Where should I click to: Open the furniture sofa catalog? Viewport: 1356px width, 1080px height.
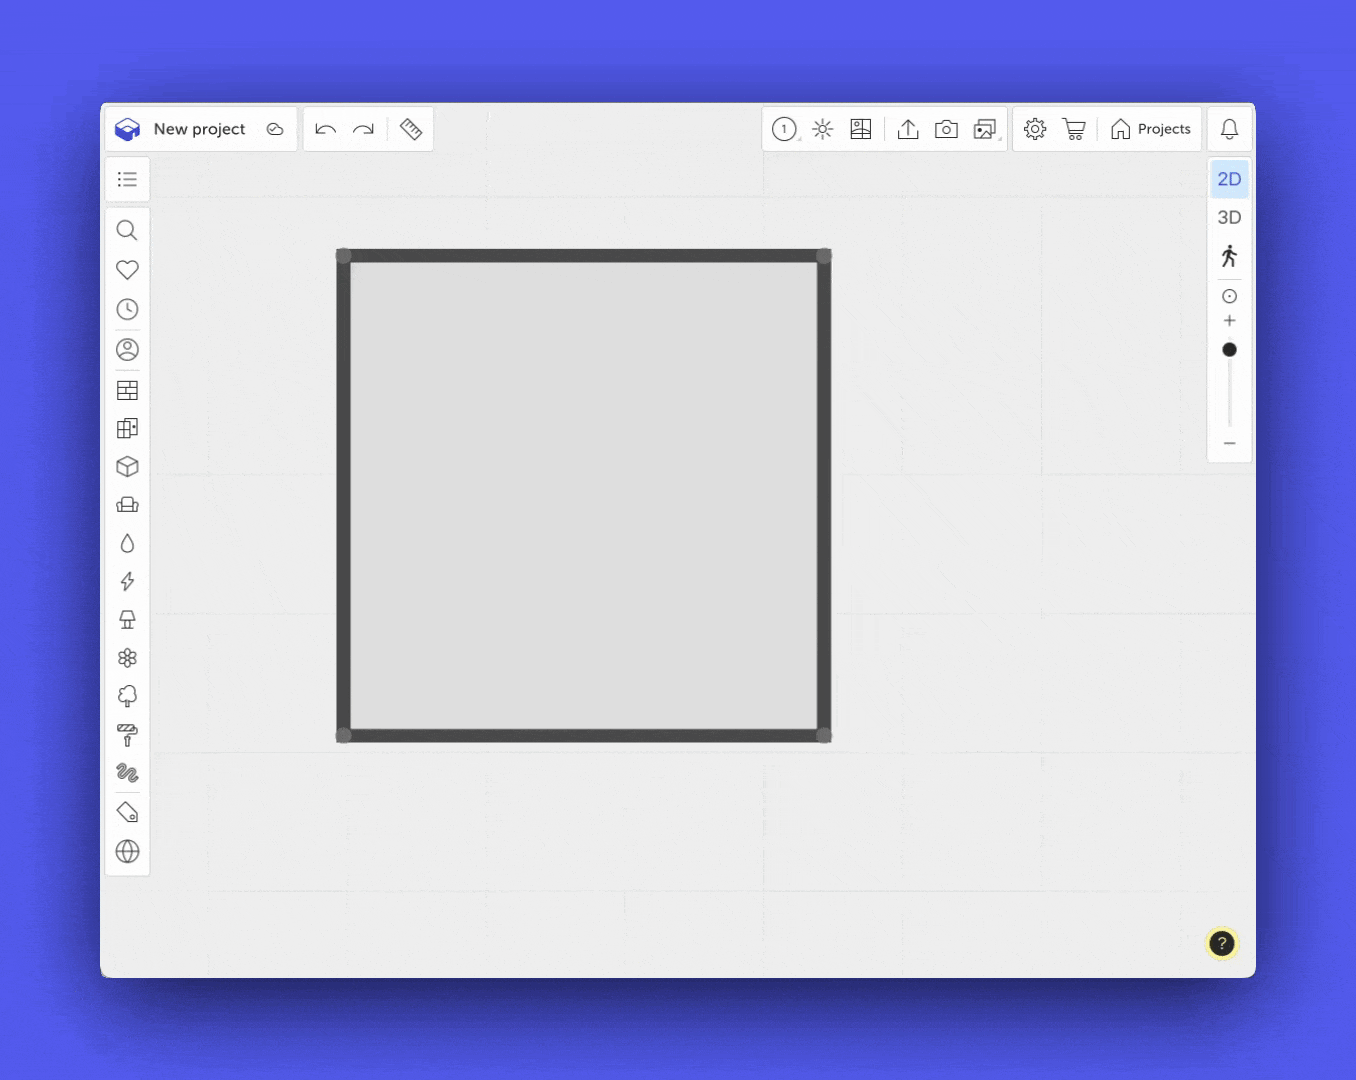(x=127, y=505)
